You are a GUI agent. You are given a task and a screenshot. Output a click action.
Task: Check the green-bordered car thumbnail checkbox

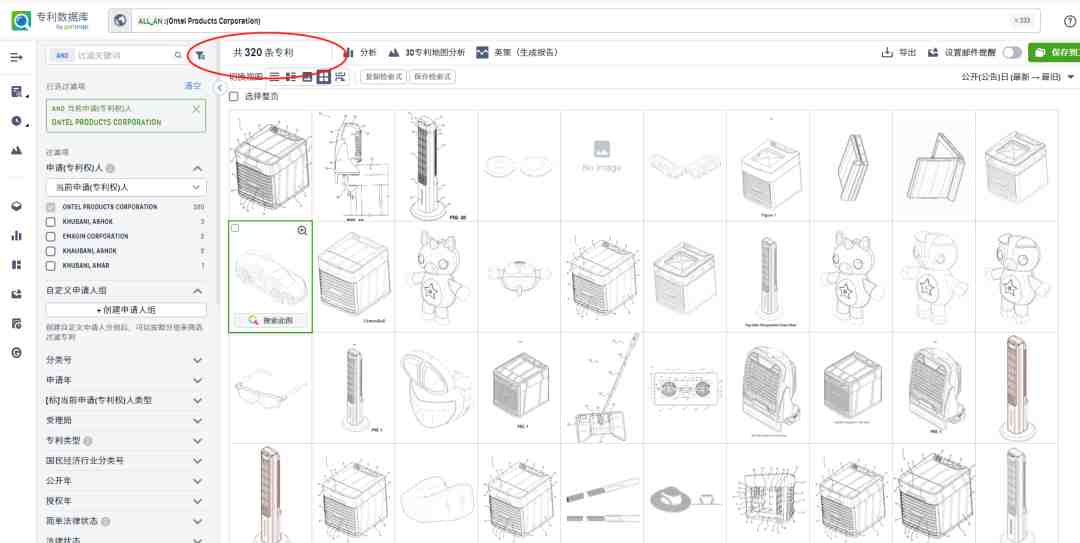coord(236,228)
